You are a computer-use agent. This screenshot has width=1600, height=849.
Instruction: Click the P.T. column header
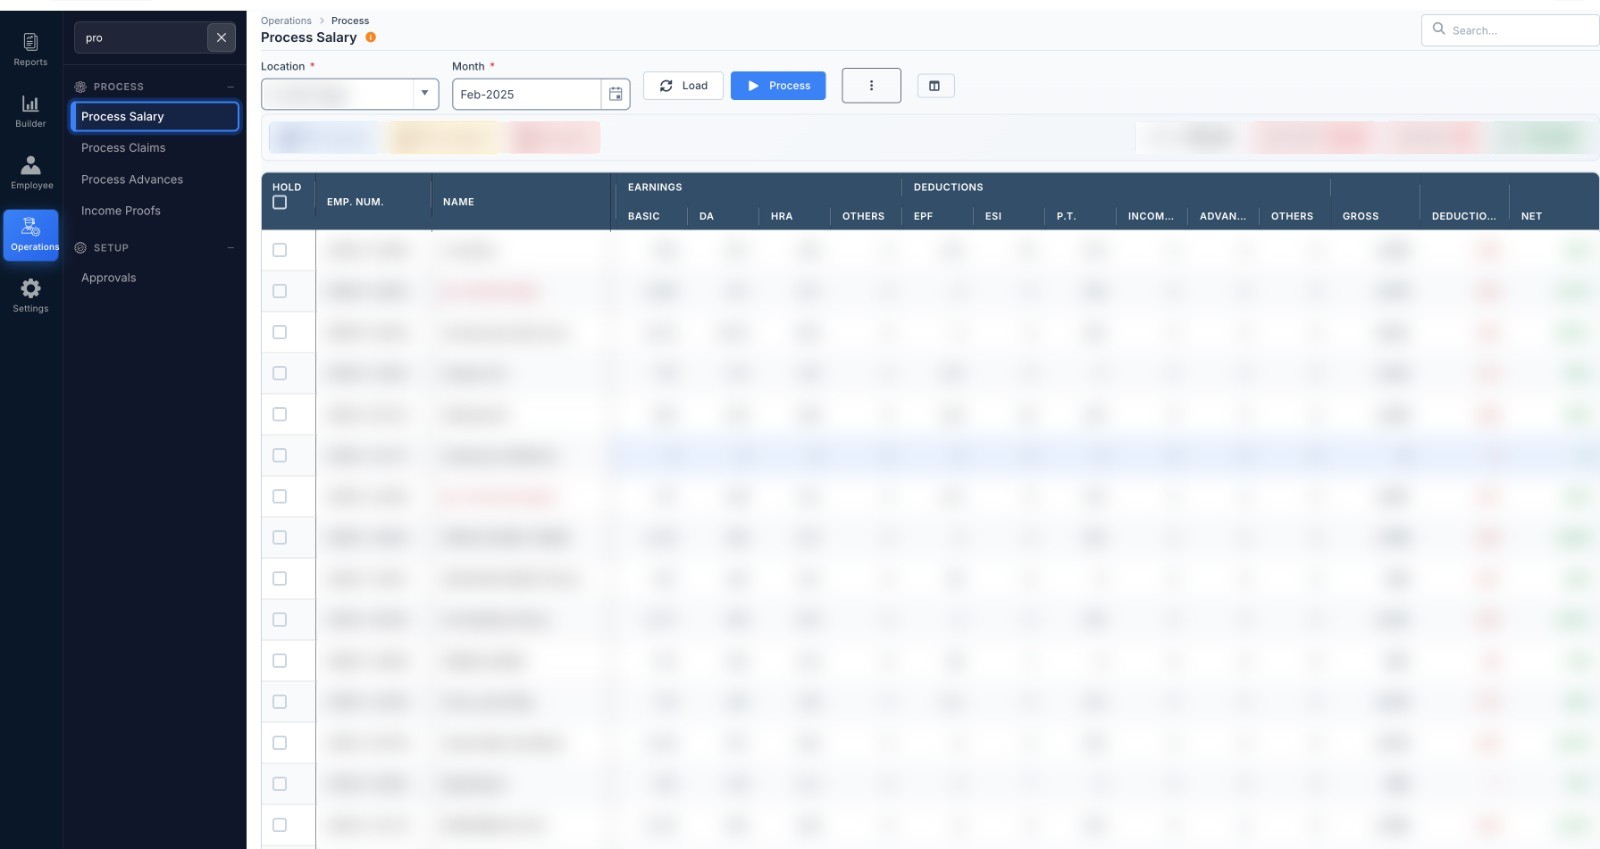pos(1066,216)
